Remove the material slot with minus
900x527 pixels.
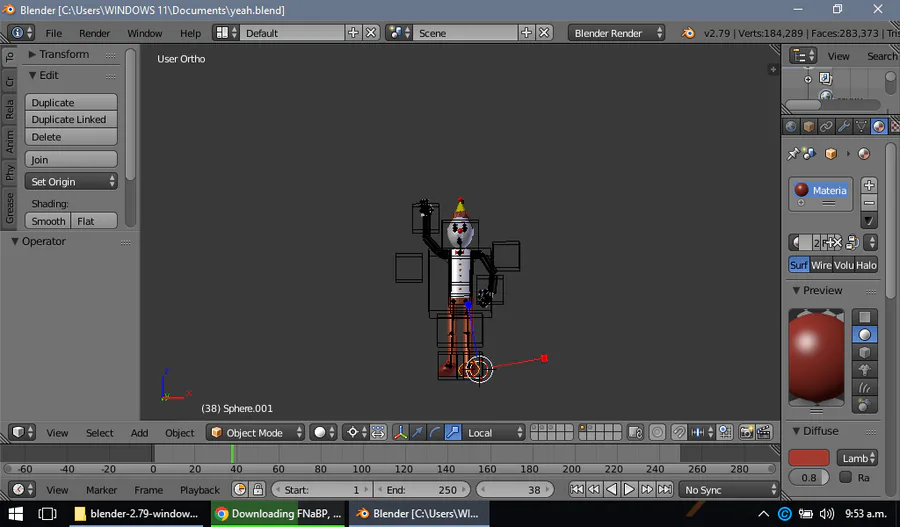click(869, 203)
